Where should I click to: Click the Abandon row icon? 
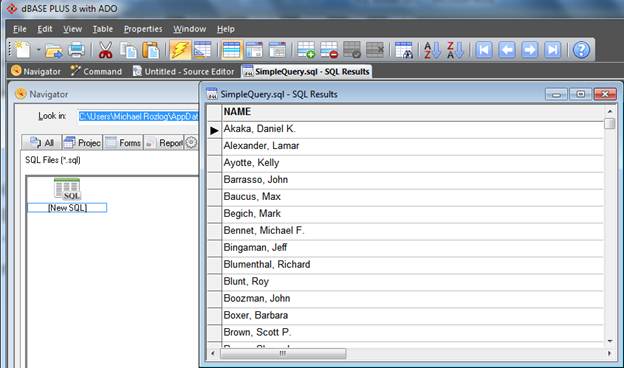coord(375,50)
